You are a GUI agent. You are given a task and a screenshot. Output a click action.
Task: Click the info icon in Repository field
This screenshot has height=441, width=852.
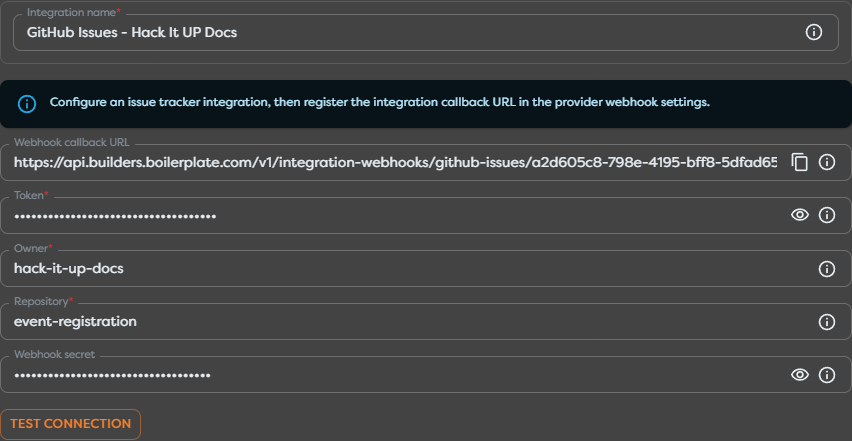tap(826, 322)
